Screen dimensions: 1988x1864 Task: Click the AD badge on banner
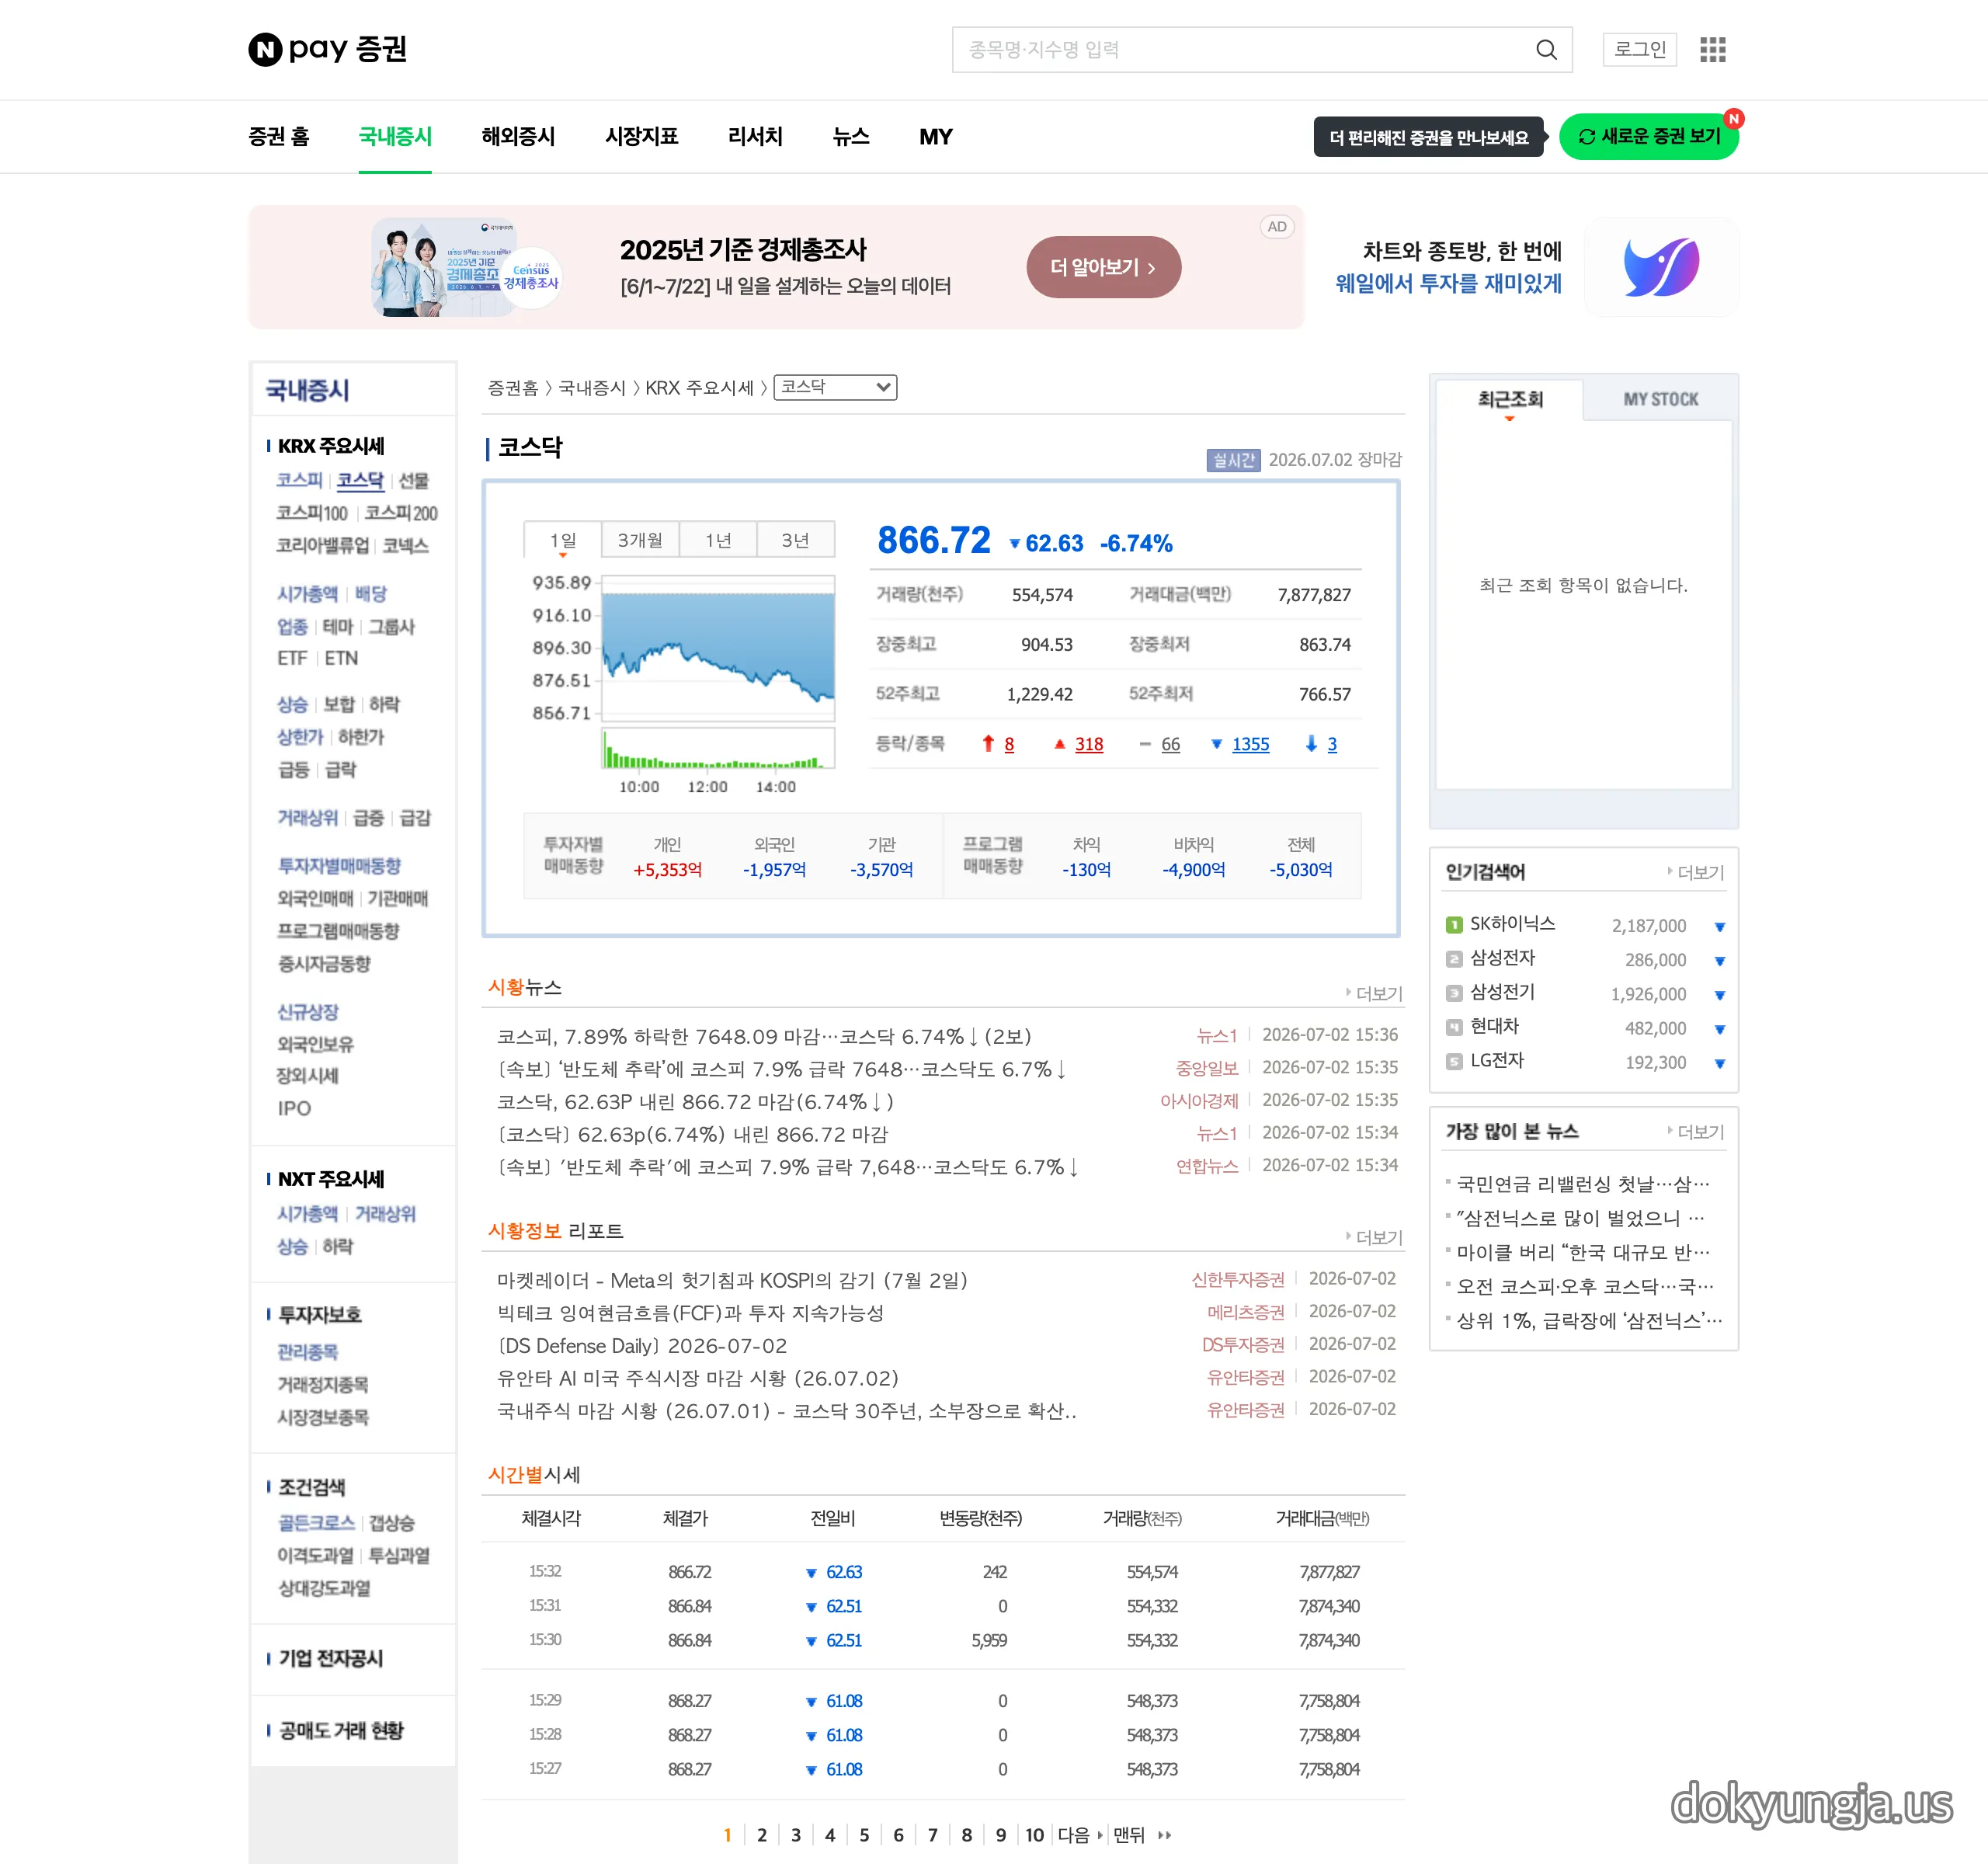[1277, 227]
